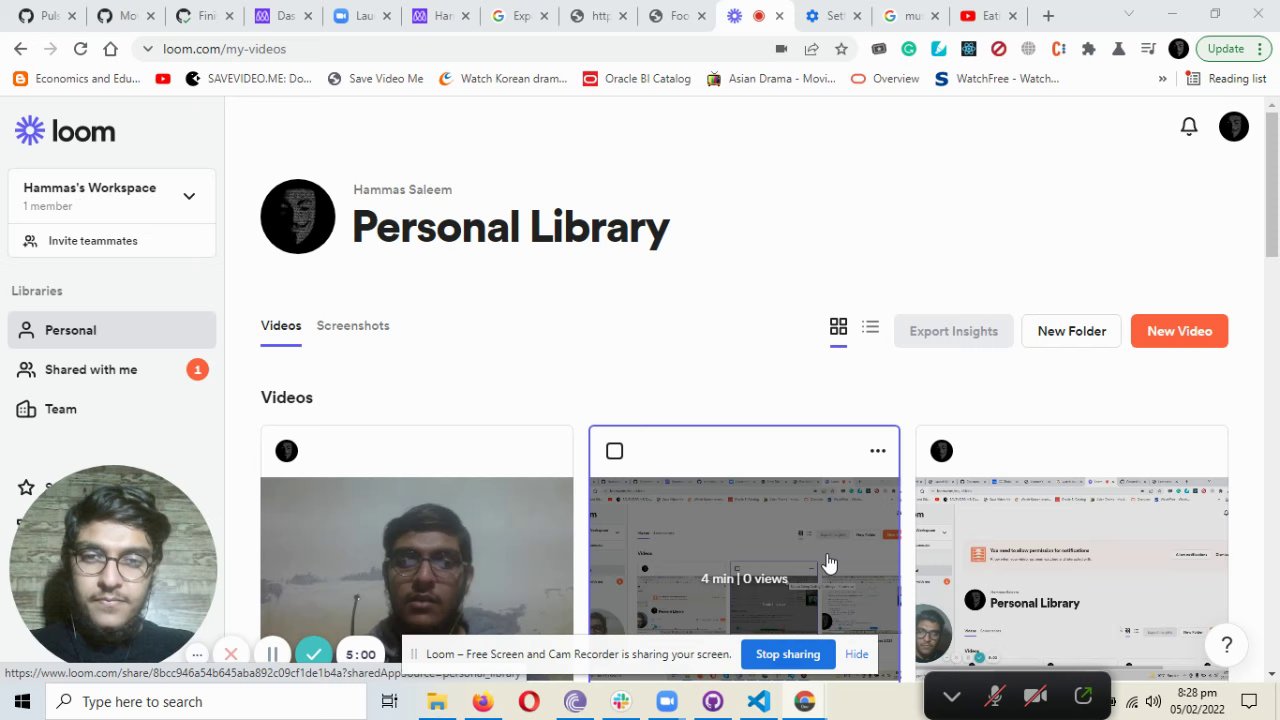Click Chrome Update button
1280x720 pixels.
coord(1233,49)
